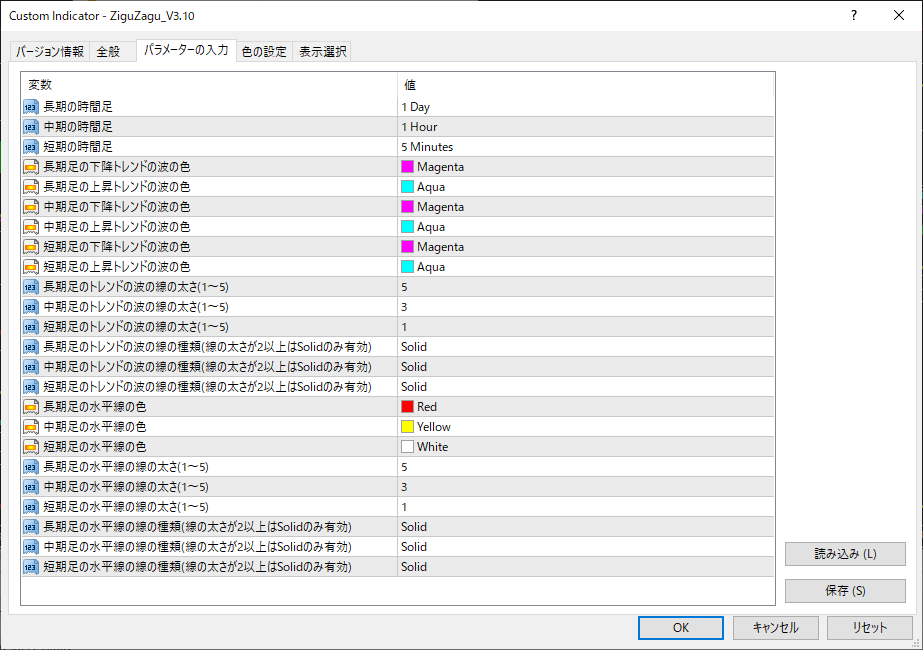Switch to the 表示選択 tab
923x650 pixels.
coord(323,52)
